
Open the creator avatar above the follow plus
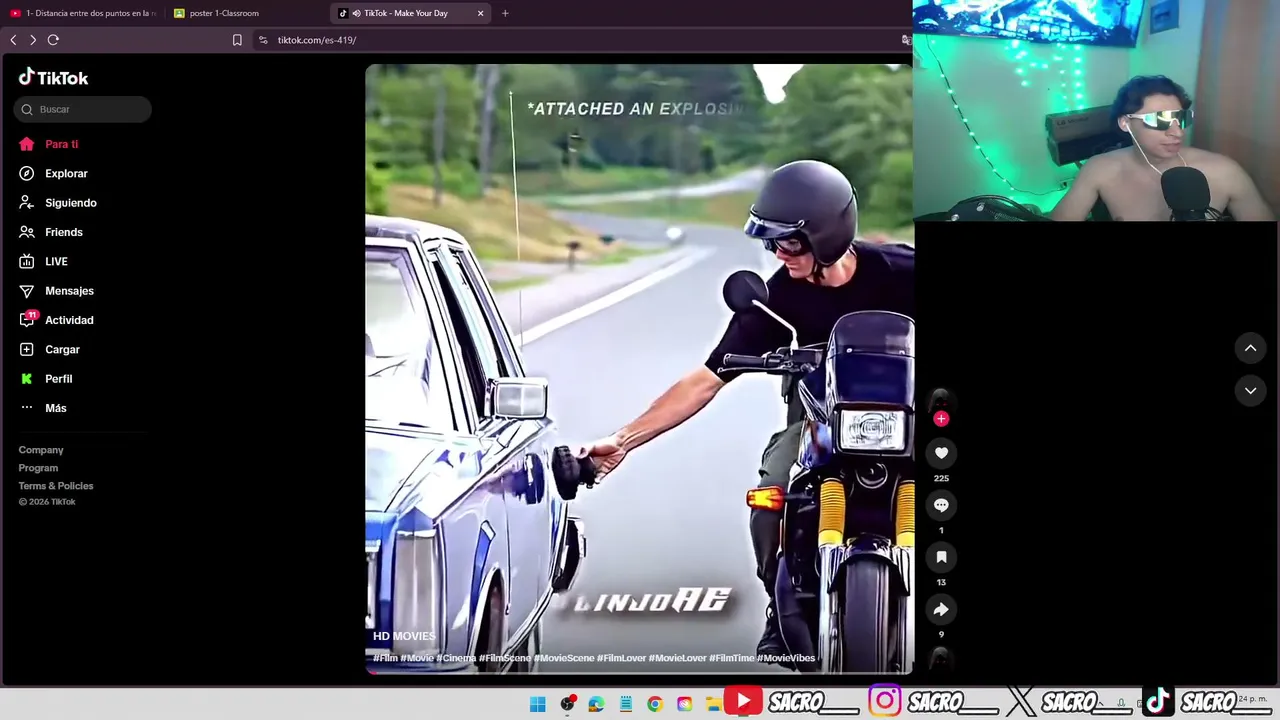coord(941,400)
